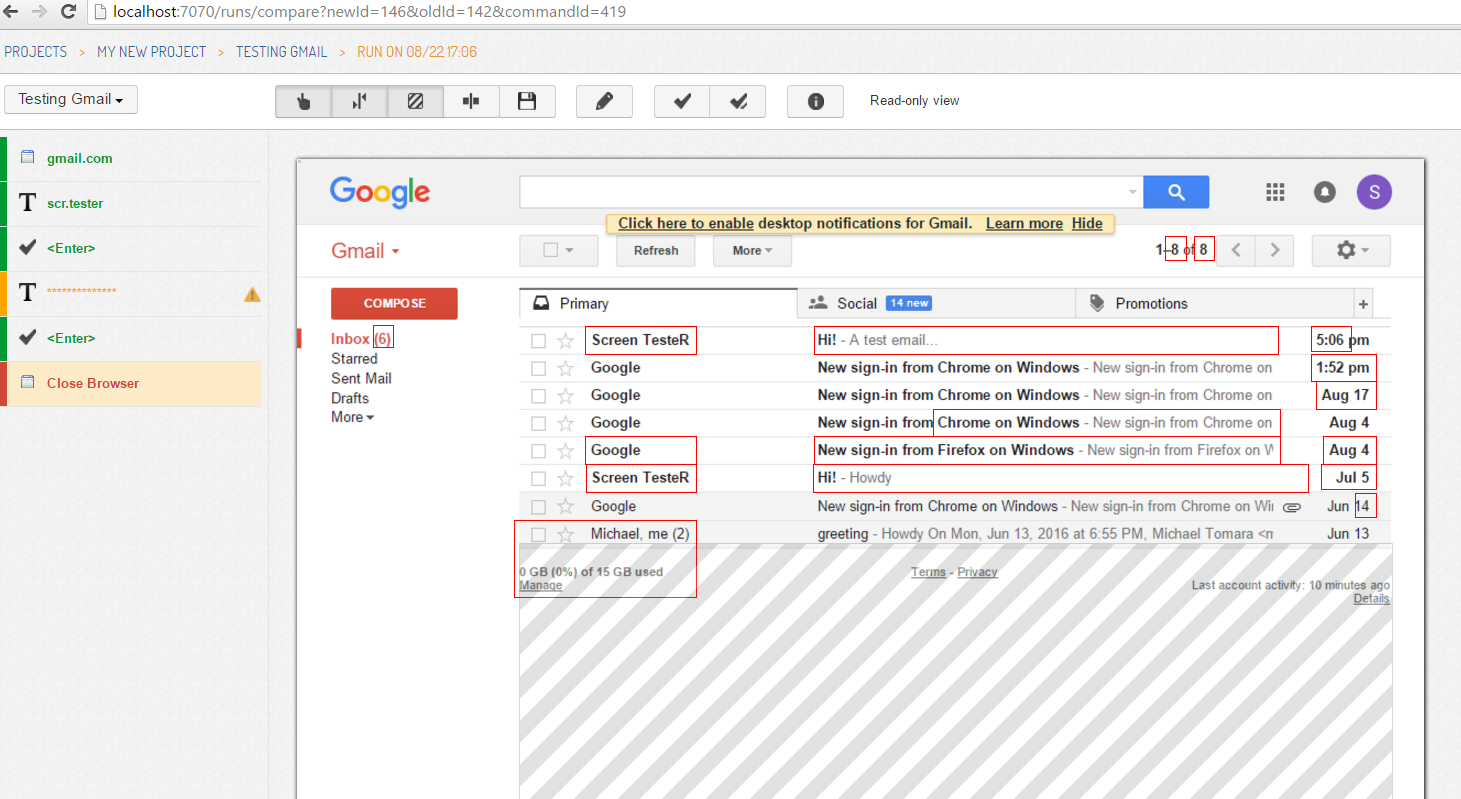Star the Hi! - Howdy email

point(565,479)
